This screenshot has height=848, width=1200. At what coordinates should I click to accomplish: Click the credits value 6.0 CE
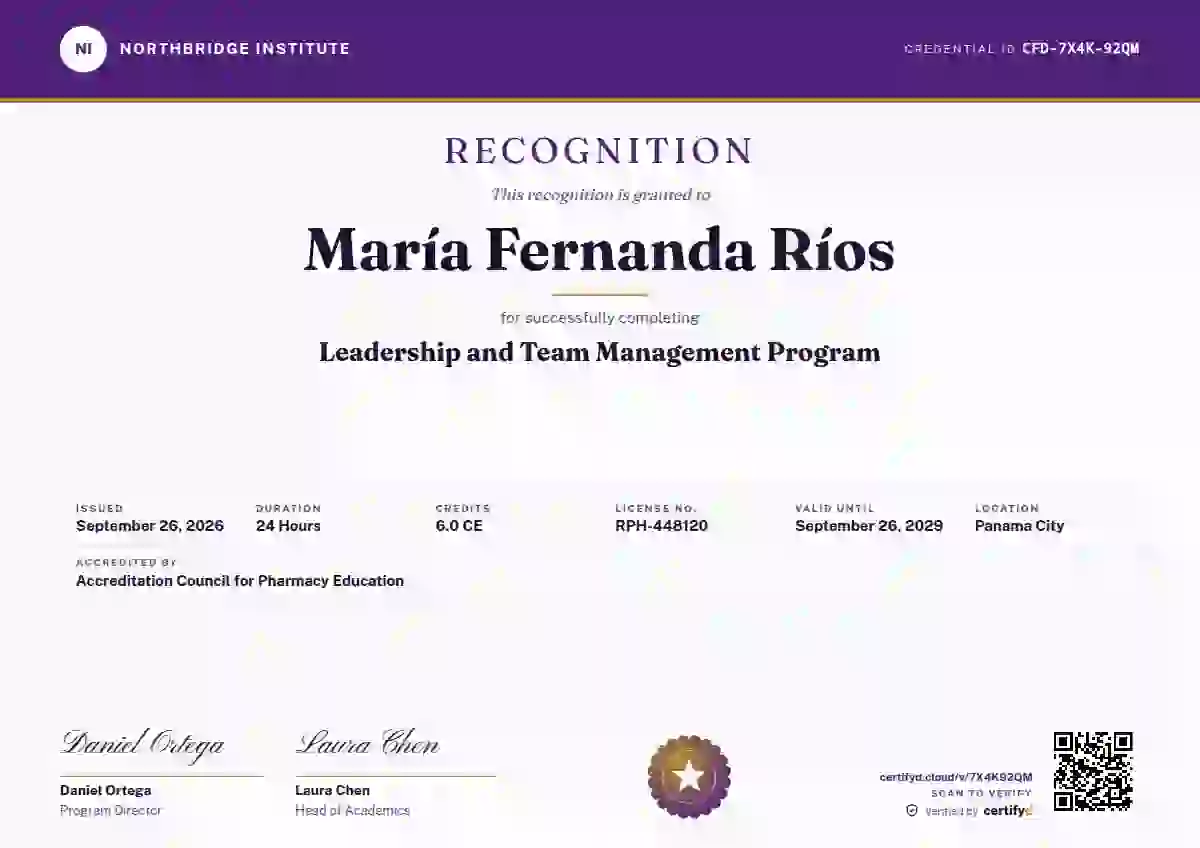point(459,526)
